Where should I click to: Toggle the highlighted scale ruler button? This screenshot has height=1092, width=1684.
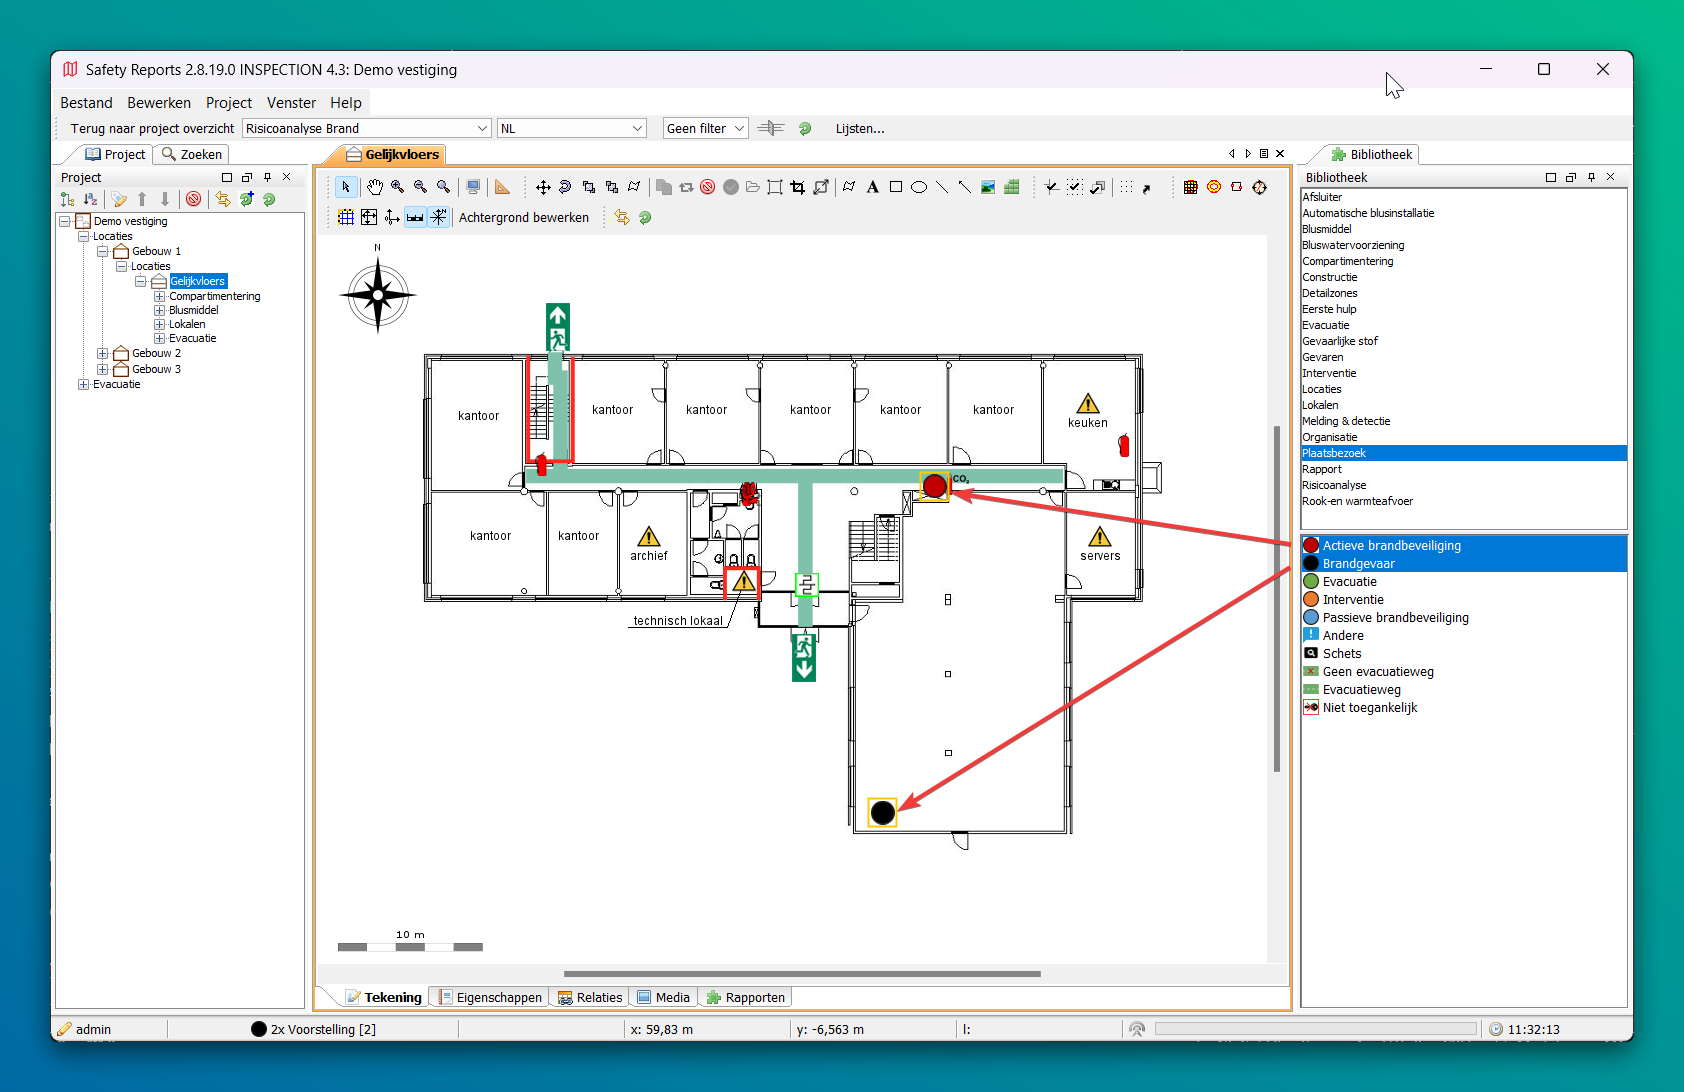[x=415, y=217]
